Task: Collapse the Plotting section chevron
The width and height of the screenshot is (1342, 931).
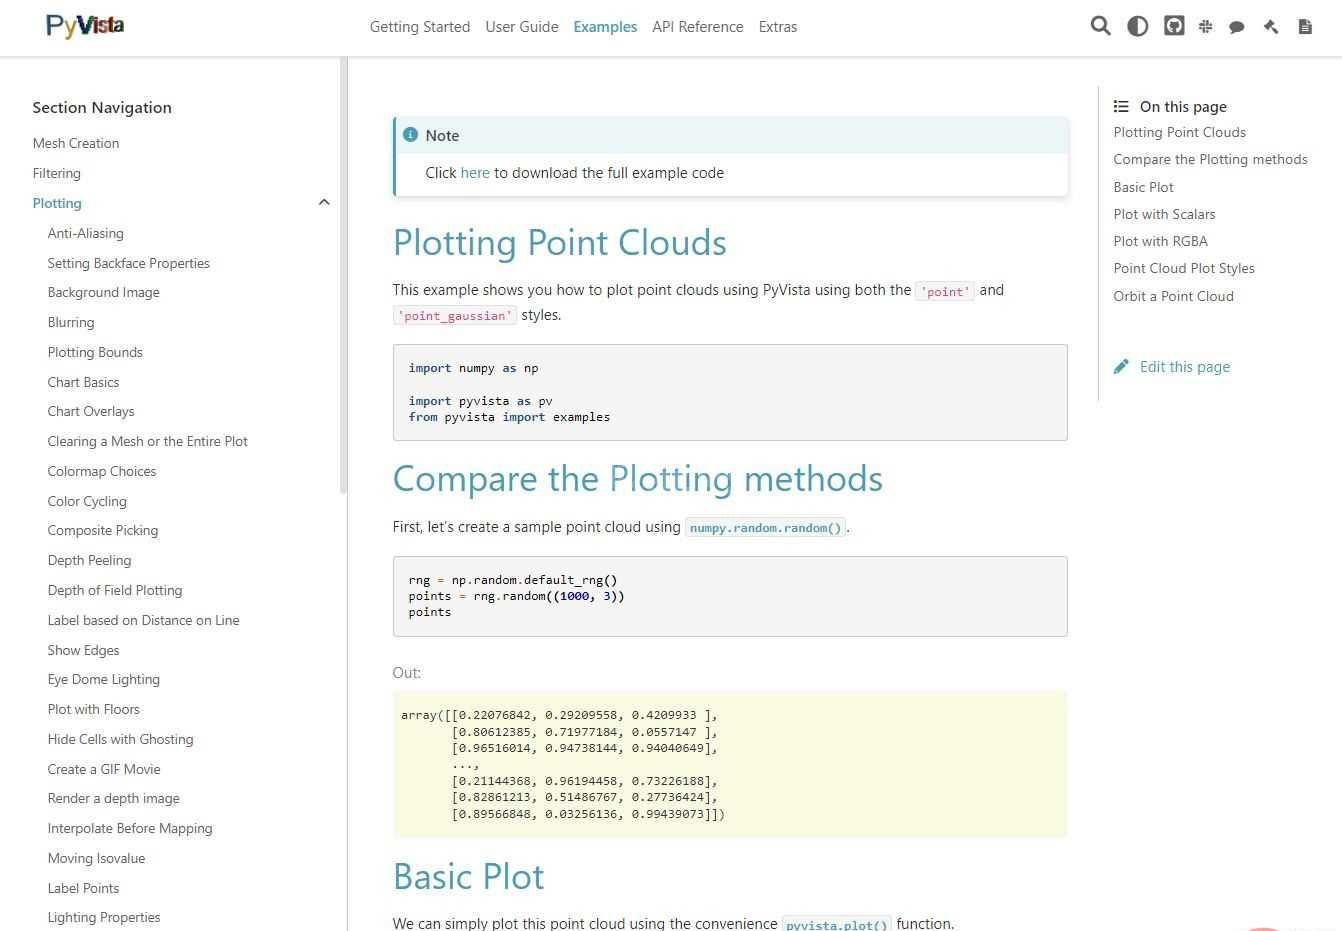Action: click(323, 203)
